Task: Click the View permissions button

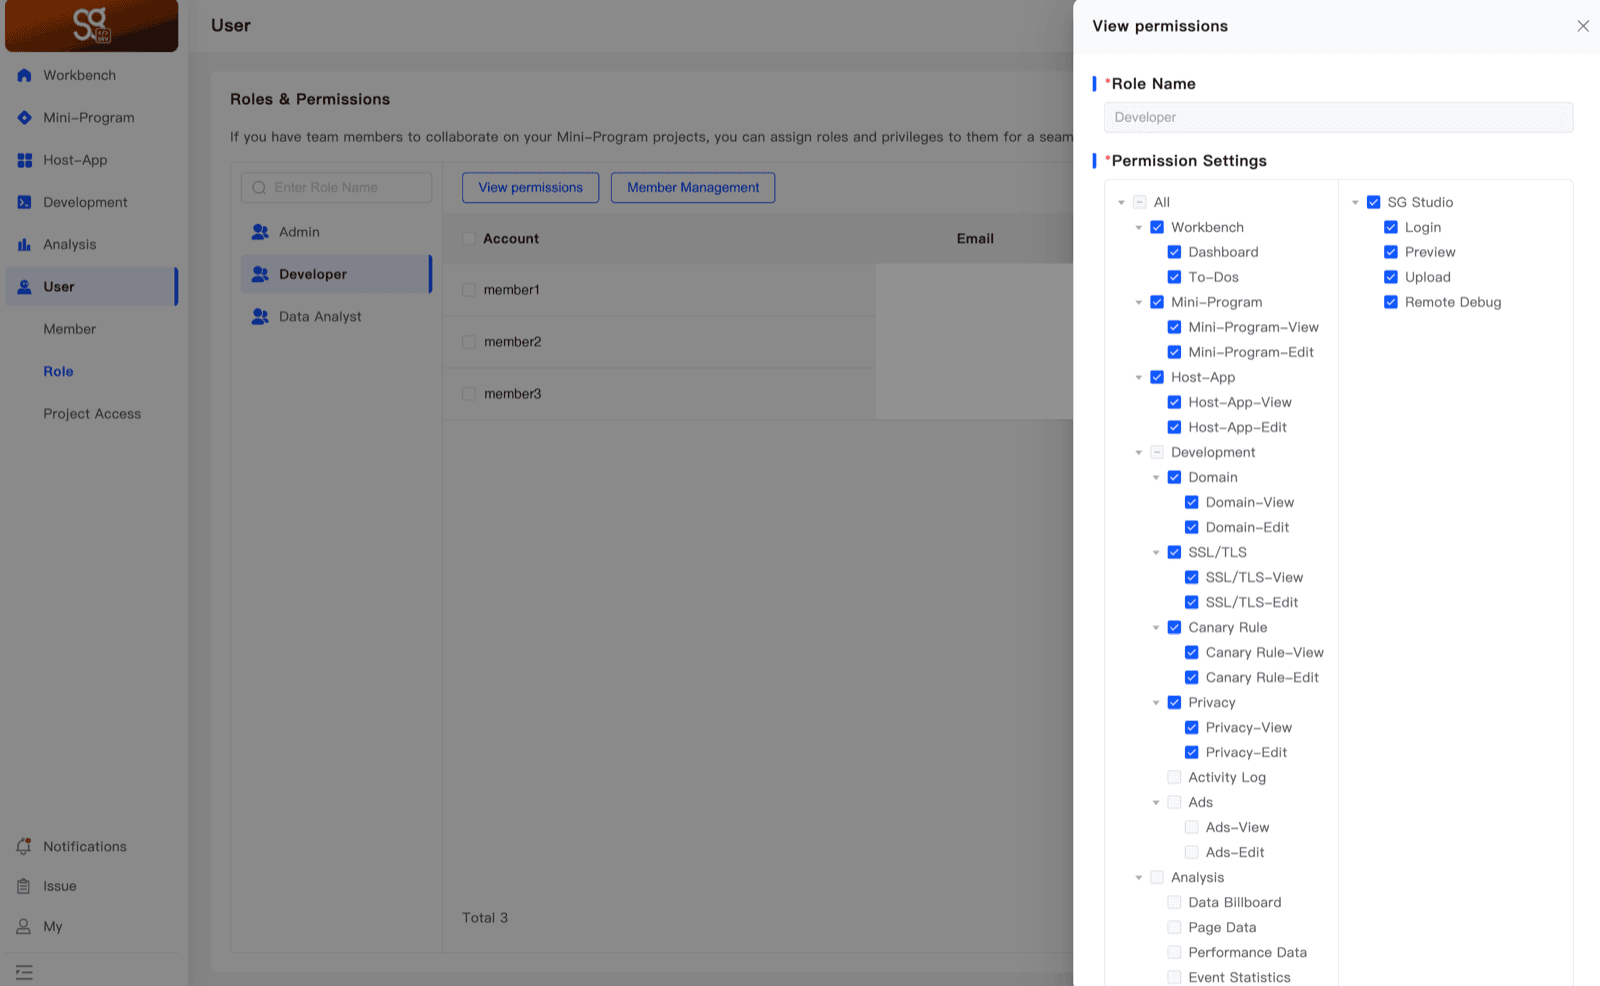Action: pos(530,188)
